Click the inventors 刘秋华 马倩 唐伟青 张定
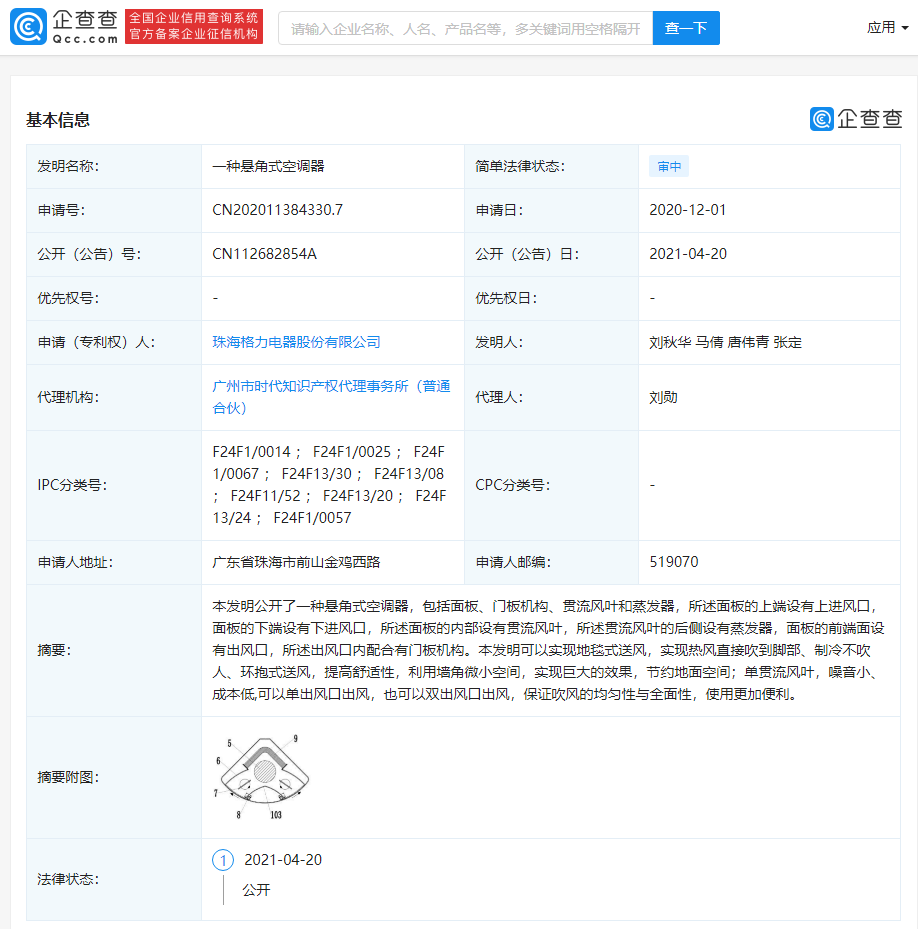 (725, 342)
